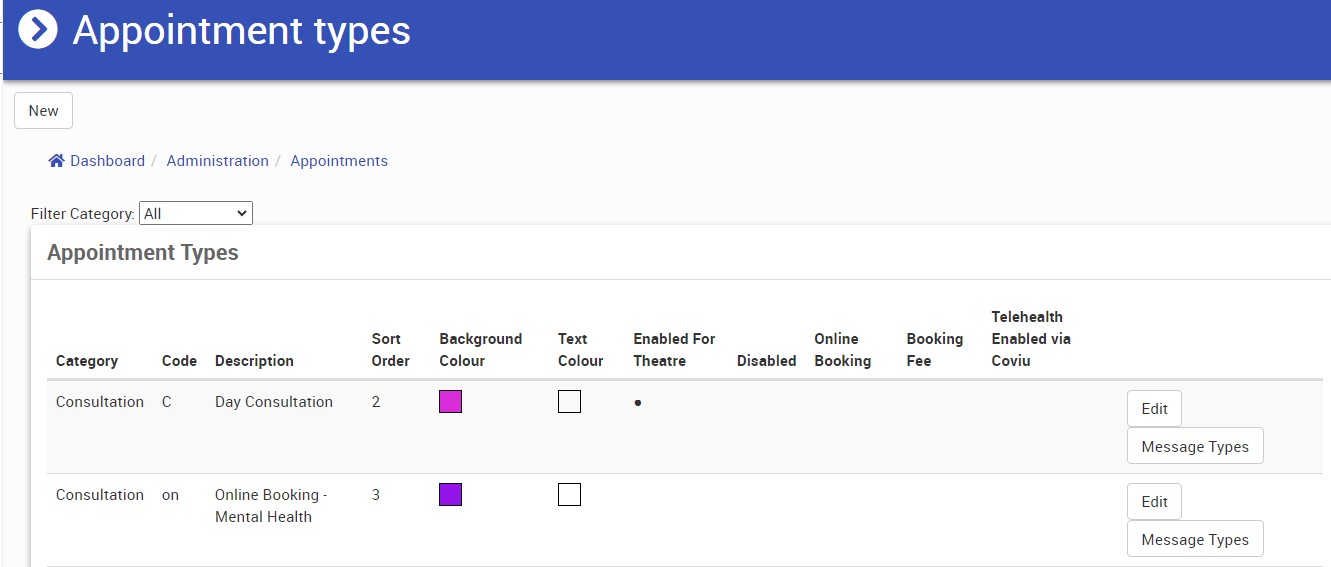Click the home icon in breadcrumb
Image resolution: width=1331 pixels, height=567 pixels.
tap(57, 161)
